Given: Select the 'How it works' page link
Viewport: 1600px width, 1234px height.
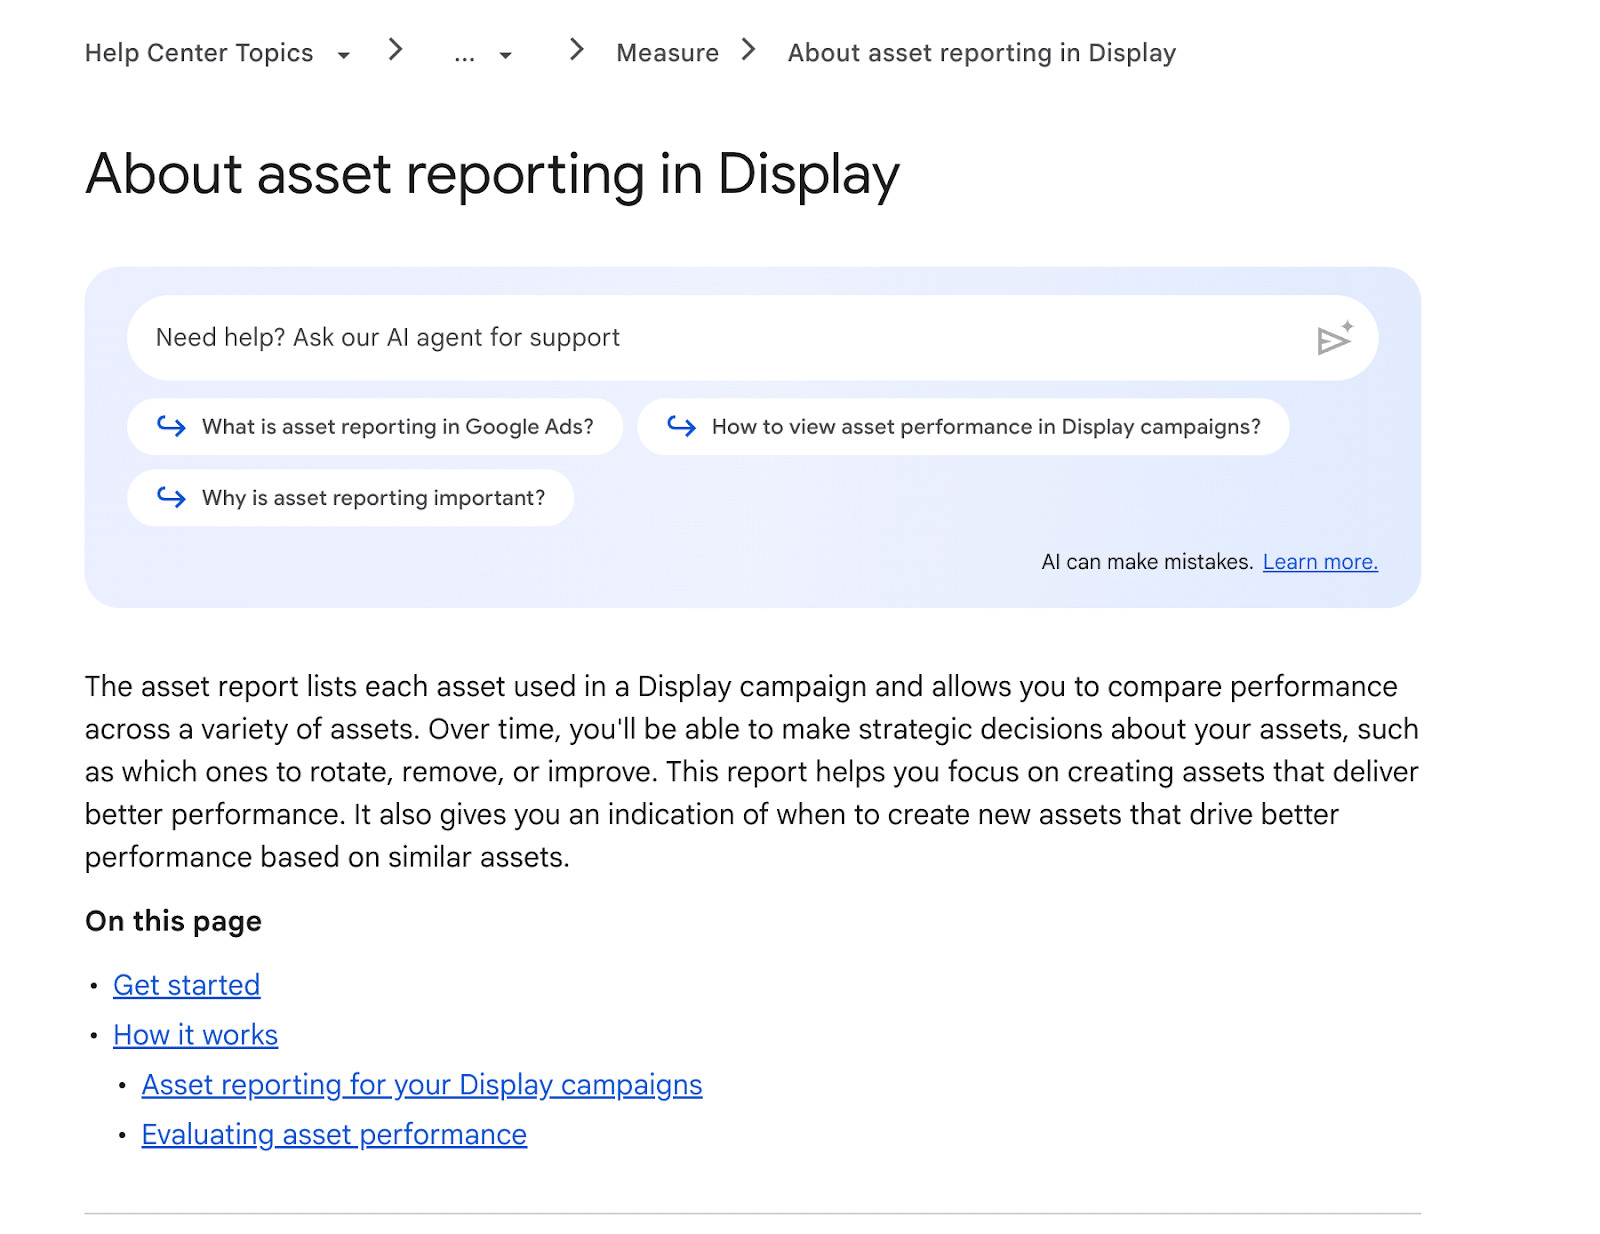Looking at the screenshot, I should point(195,1036).
